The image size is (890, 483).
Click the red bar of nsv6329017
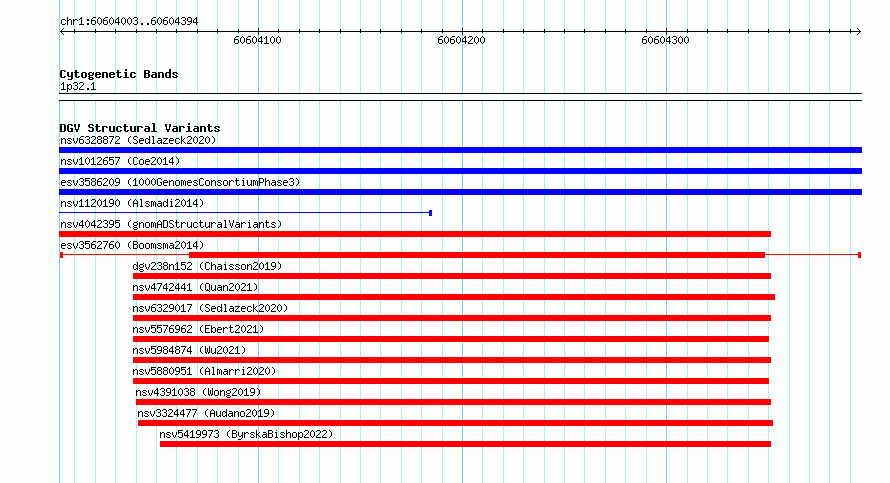452,318
